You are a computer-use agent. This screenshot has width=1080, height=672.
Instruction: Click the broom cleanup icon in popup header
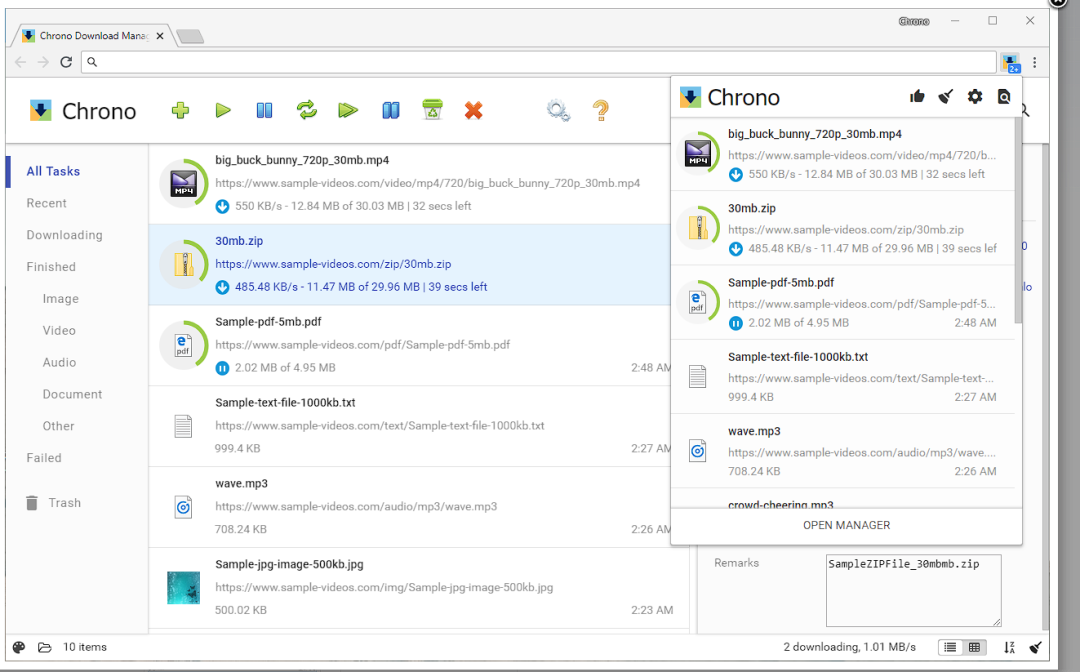tap(946, 97)
